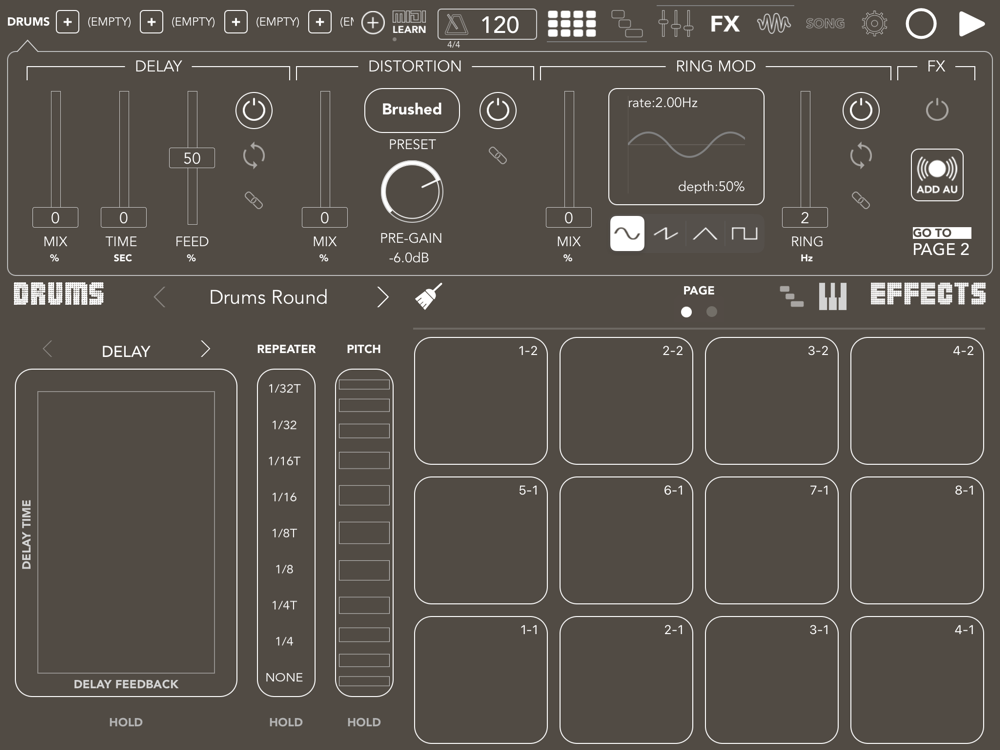Click the ADD AU icon
This screenshot has height=750, width=1000.
(937, 175)
